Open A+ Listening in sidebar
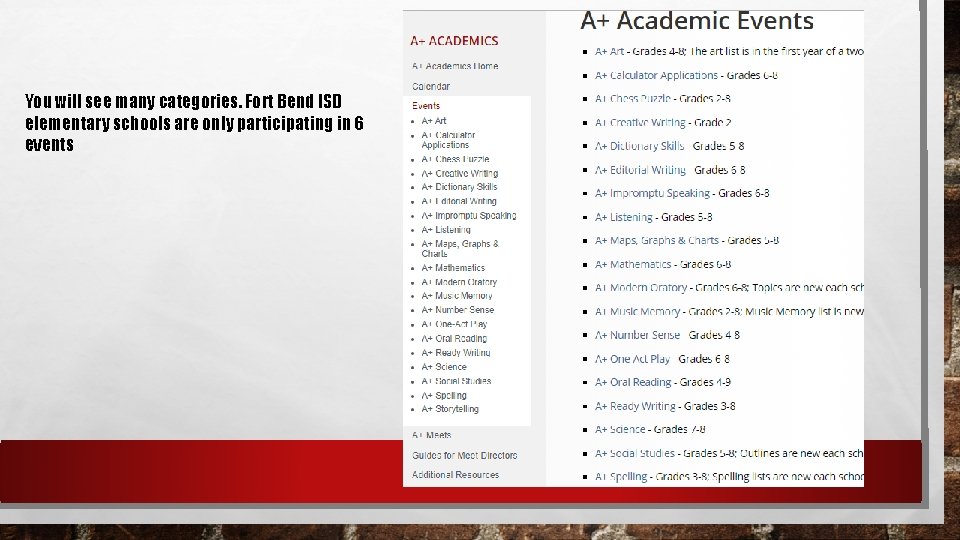960x540 pixels. [446, 230]
